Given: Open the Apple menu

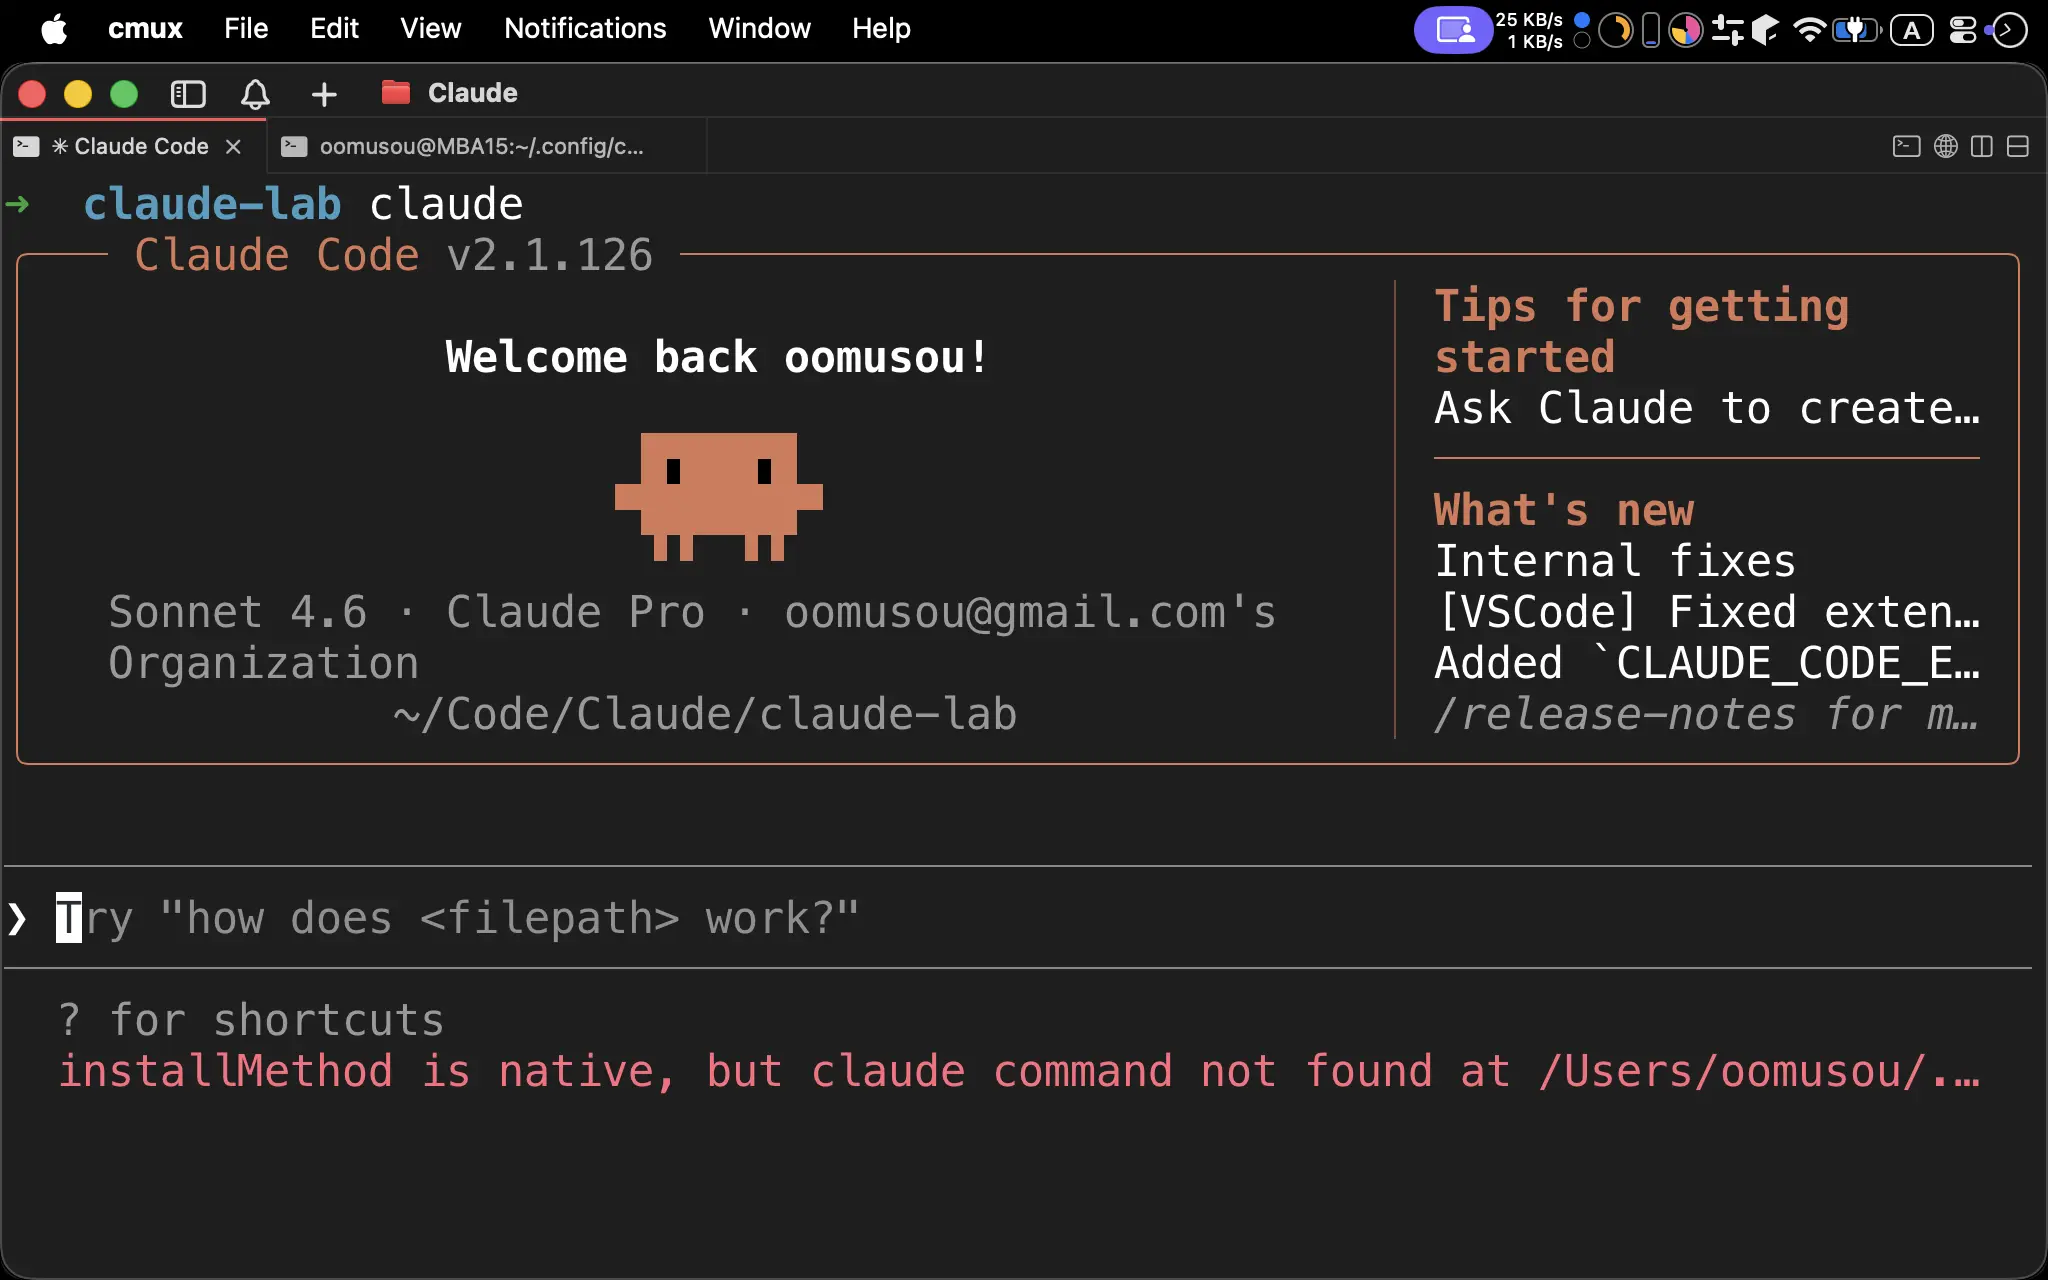Looking at the screenshot, I should (x=54, y=29).
